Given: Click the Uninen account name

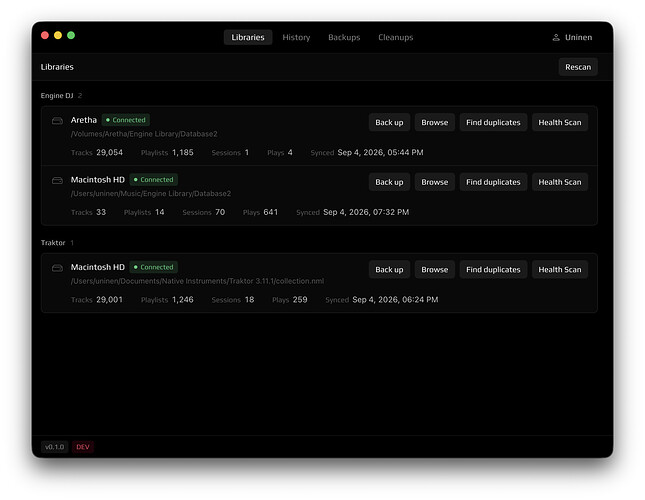Looking at the screenshot, I should pyautogui.click(x=578, y=37).
